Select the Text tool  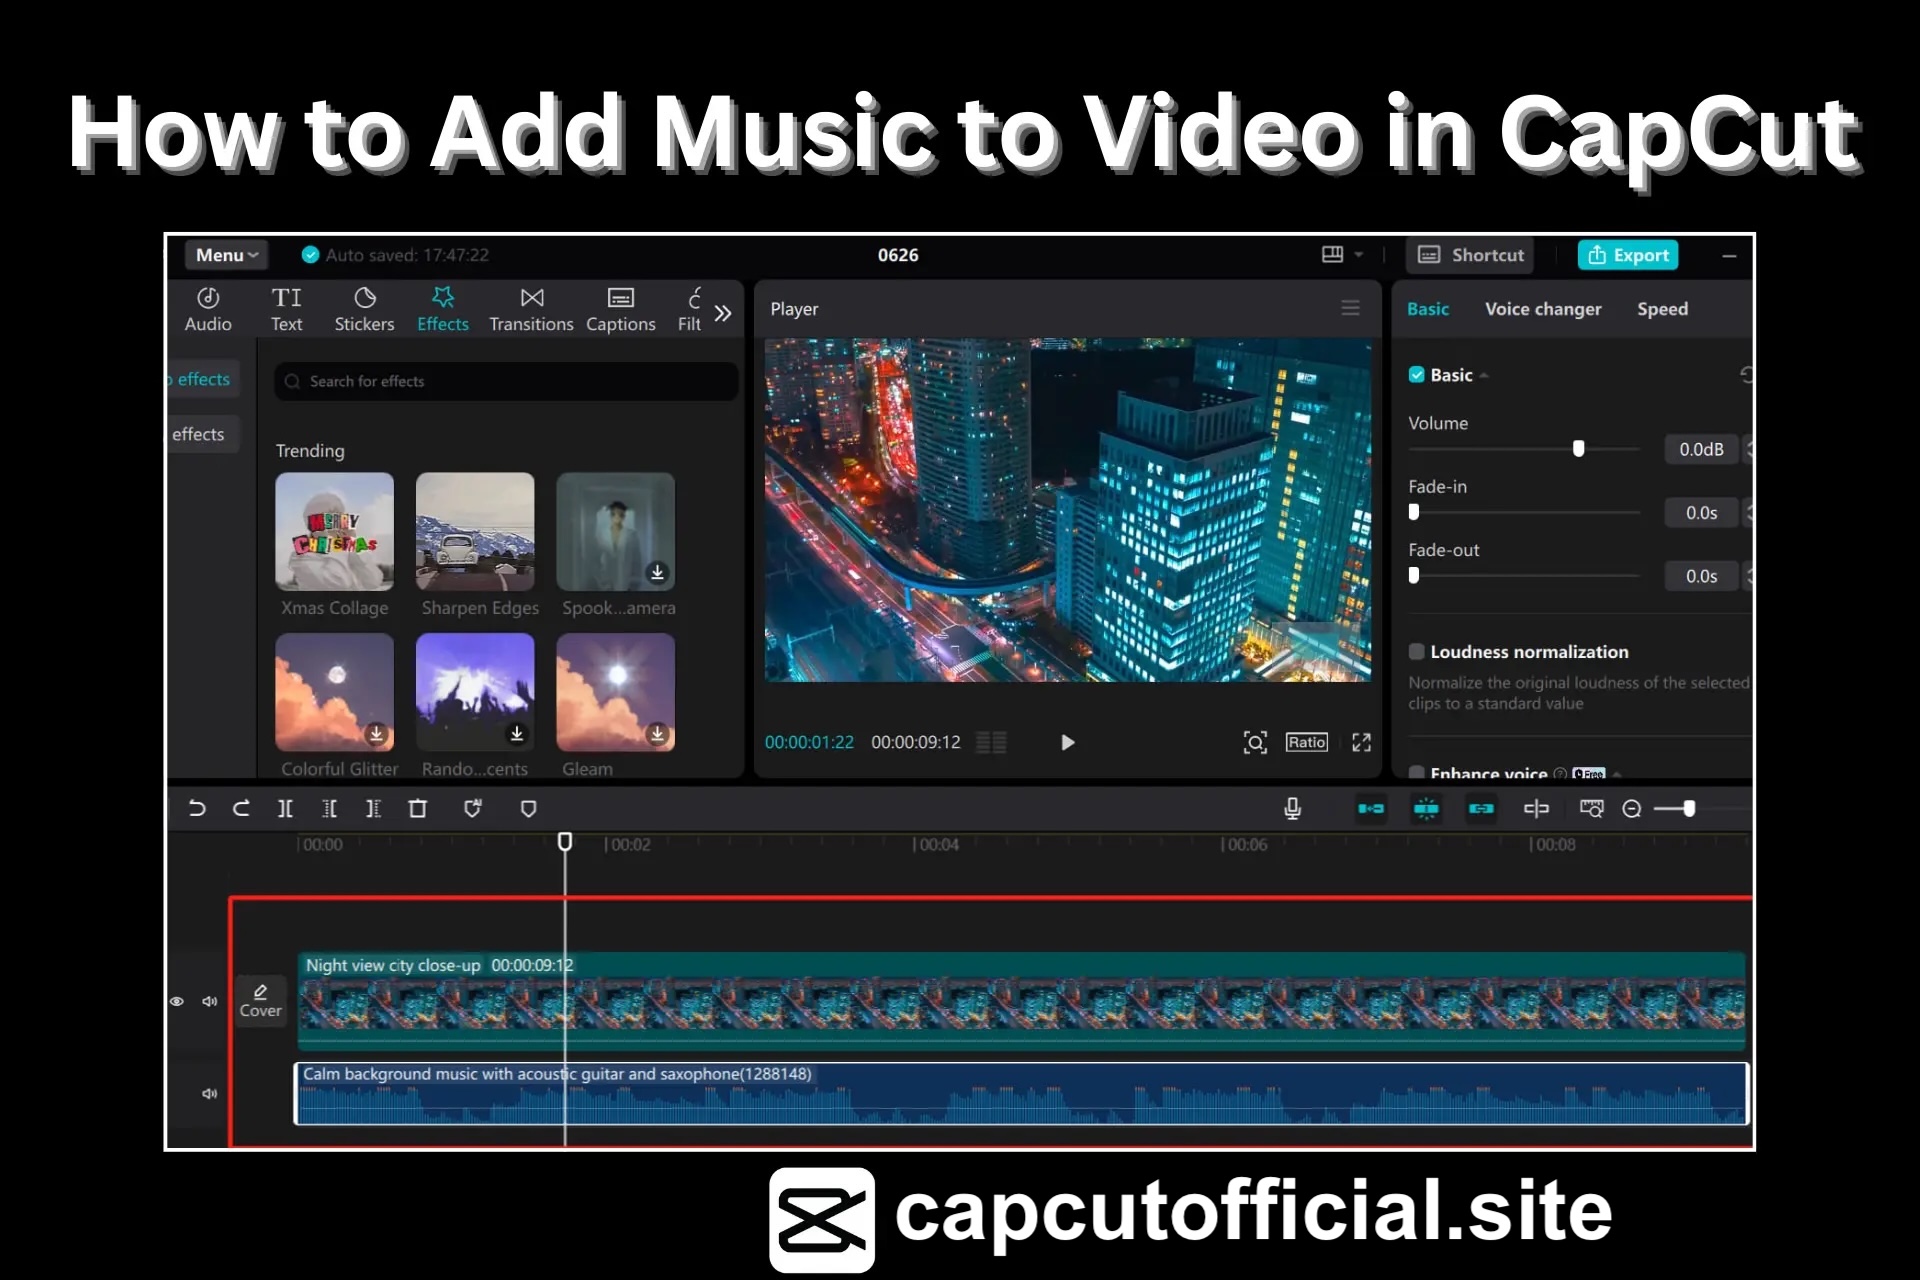(x=287, y=308)
